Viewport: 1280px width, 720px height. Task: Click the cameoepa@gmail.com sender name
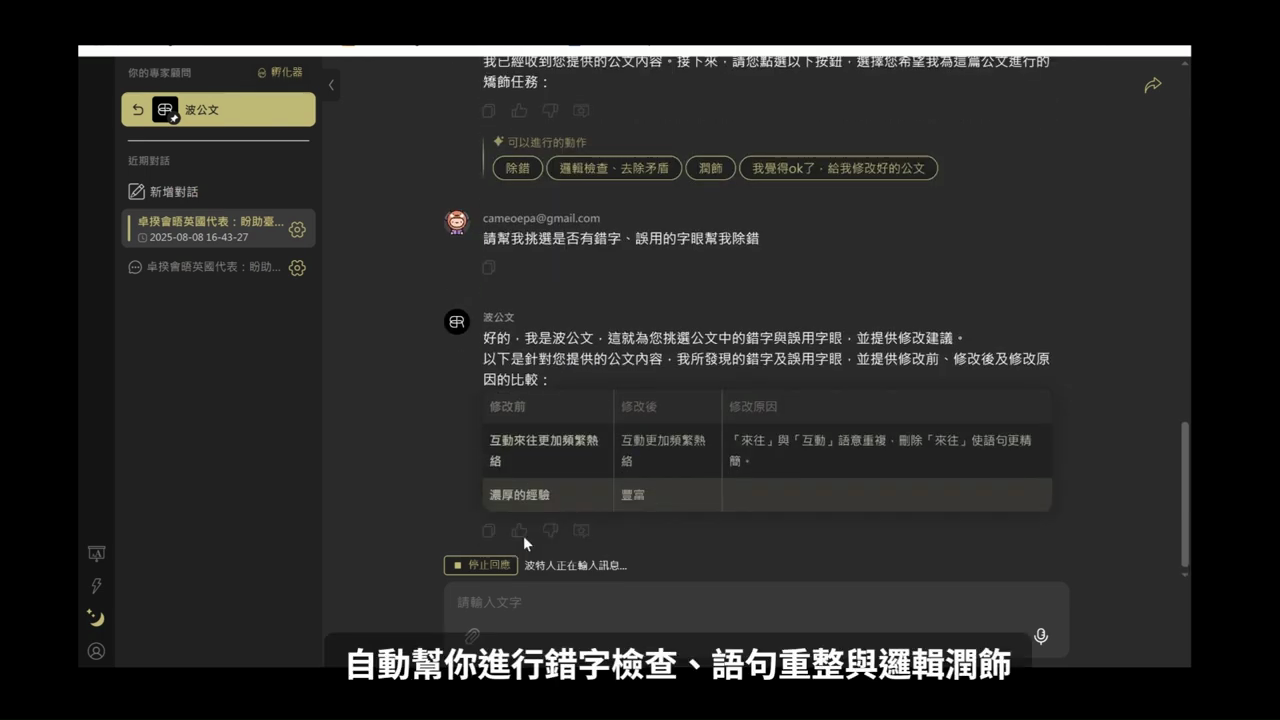click(x=541, y=218)
